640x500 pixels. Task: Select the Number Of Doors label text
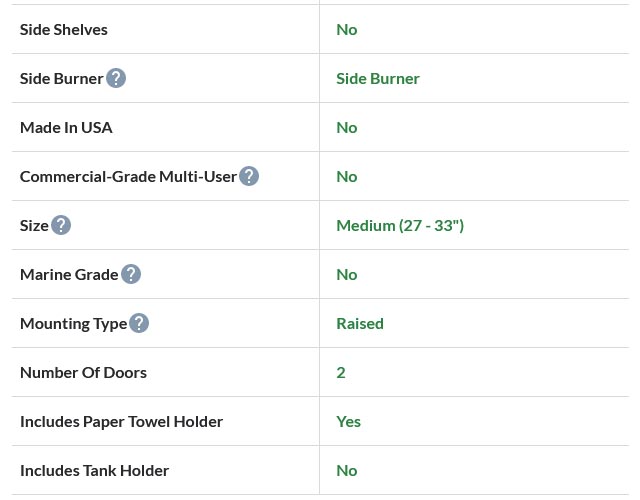[x=83, y=372]
